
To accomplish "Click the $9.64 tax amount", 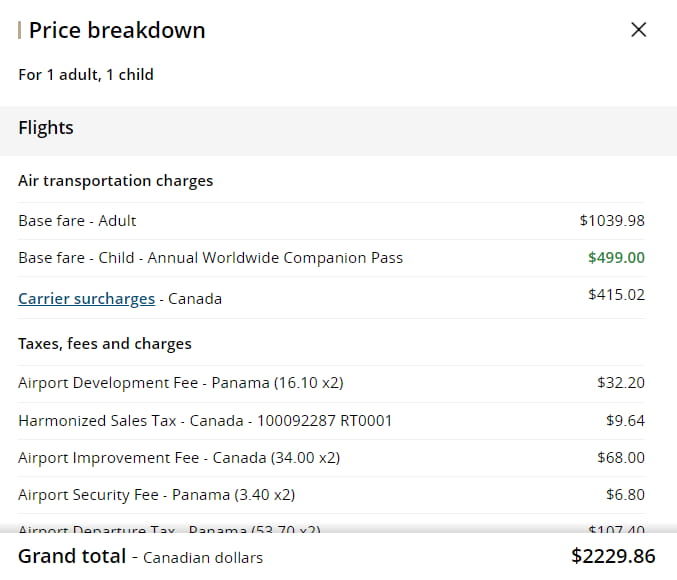I will point(625,421).
